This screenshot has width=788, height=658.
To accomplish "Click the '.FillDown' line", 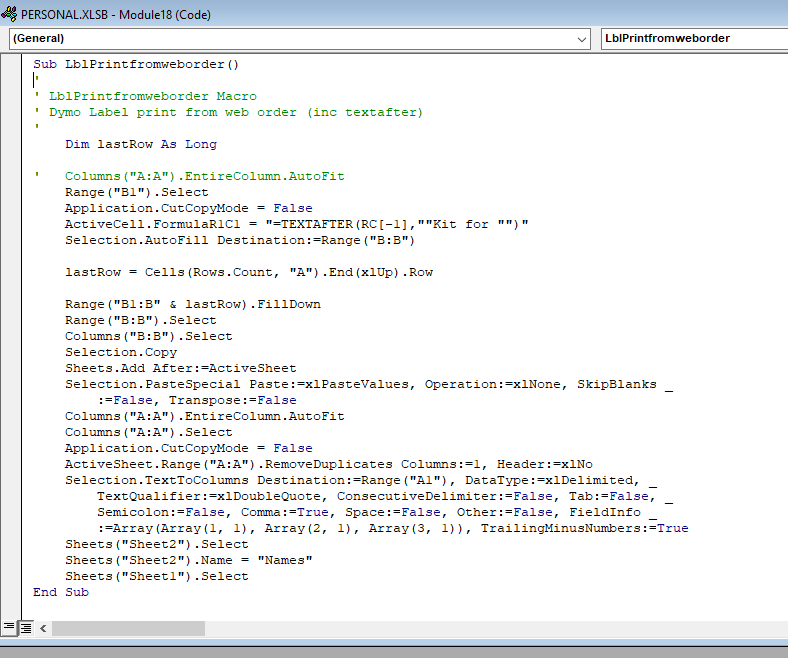I will [192, 305].
